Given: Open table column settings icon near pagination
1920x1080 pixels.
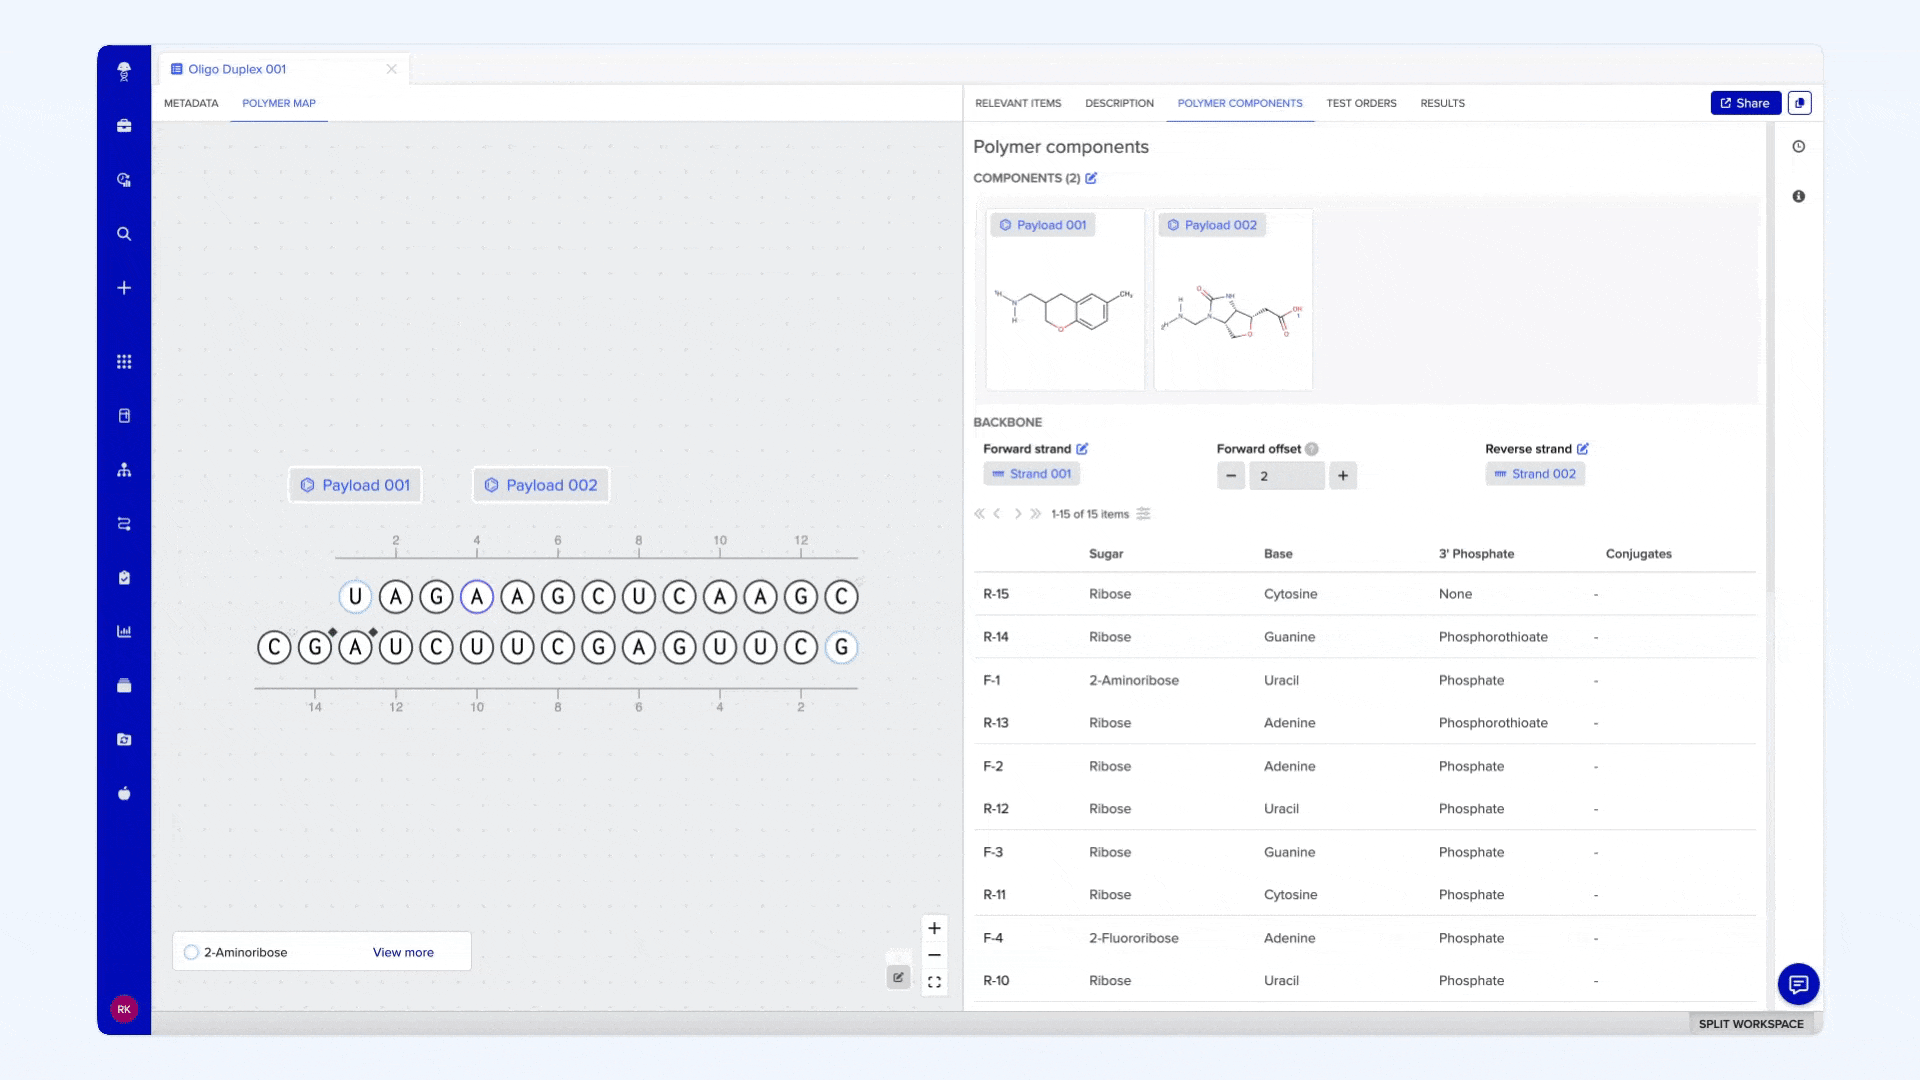Looking at the screenshot, I should (1143, 514).
